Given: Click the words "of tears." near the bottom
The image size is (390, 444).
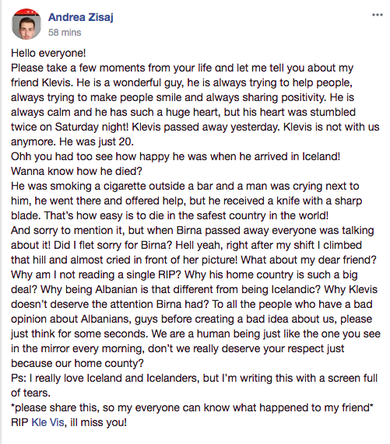Looking at the screenshot, I should click(31, 393).
